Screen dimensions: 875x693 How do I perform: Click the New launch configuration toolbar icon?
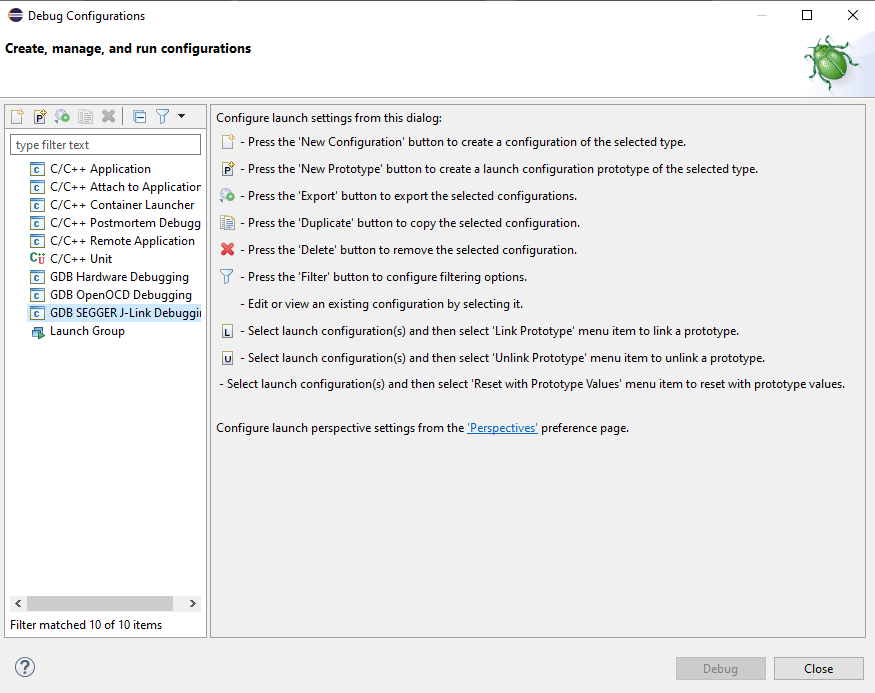(17, 116)
